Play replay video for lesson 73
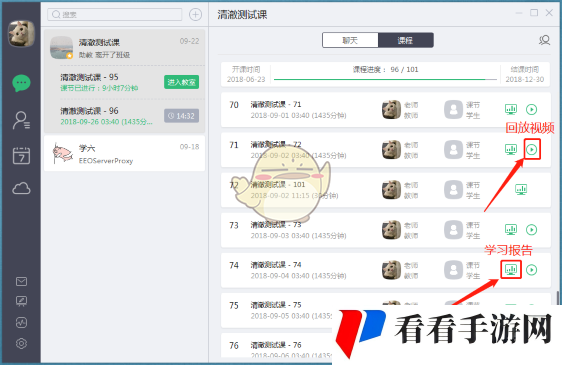Screen dimensions: 562x365 pyautogui.click(x=532, y=229)
